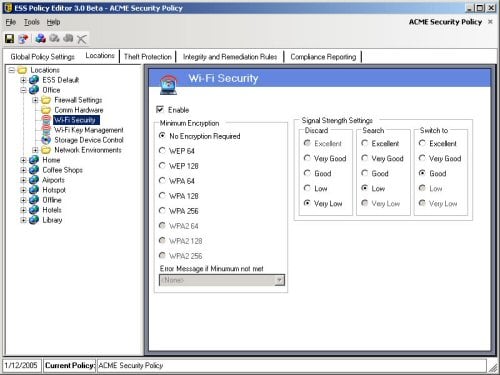This screenshot has width=500, height=375.
Task: Click the Save policy floppy disk icon
Action: coord(10,39)
